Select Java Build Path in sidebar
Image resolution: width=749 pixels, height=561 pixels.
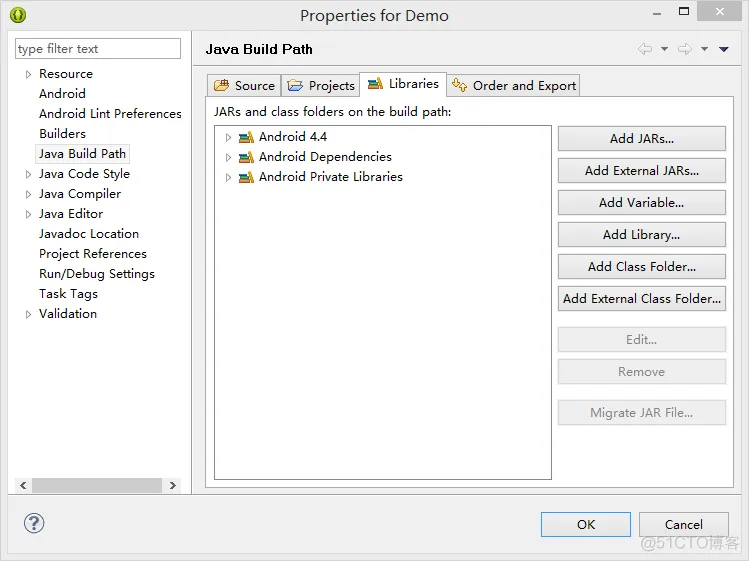[x=83, y=154]
